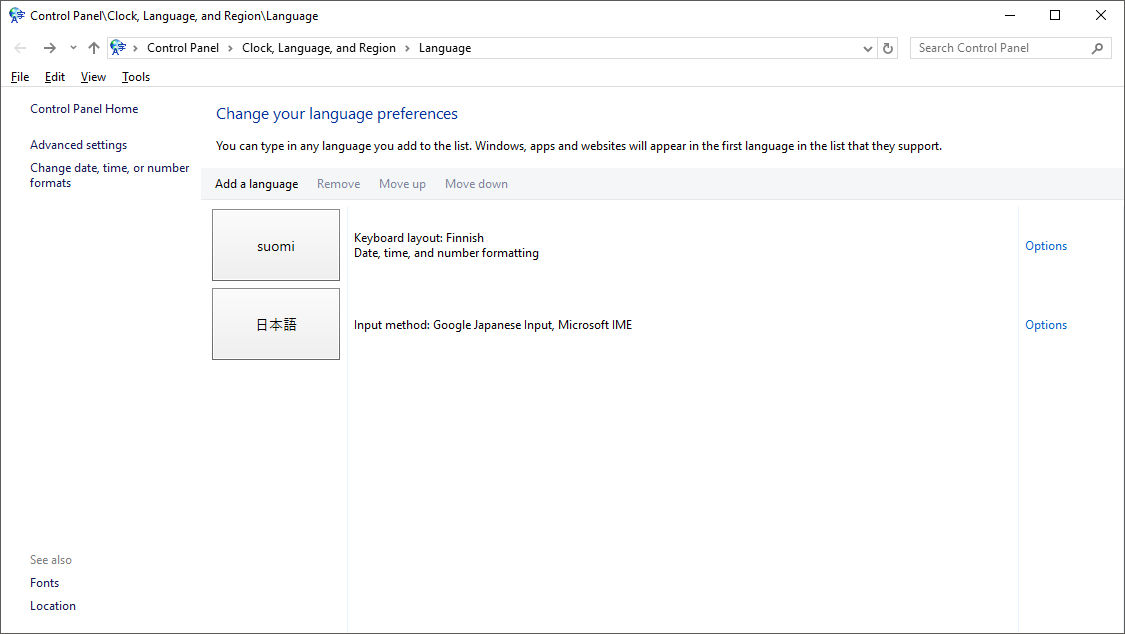Click Add a language
Viewport: 1125px width, 634px height.
(x=256, y=184)
